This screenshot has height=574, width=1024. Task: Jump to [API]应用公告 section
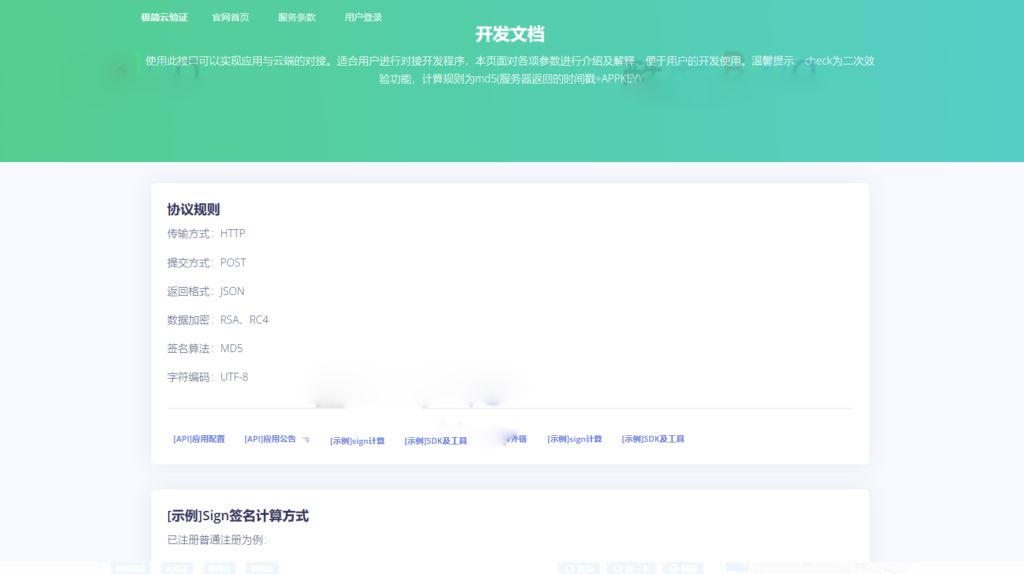[270, 439]
